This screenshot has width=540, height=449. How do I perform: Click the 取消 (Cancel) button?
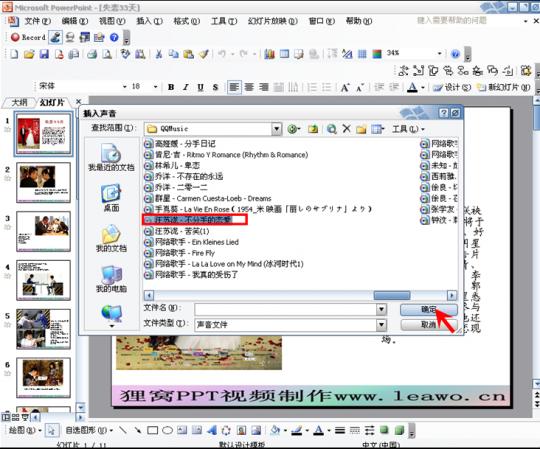pyautogui.click(x=429, y=324)
